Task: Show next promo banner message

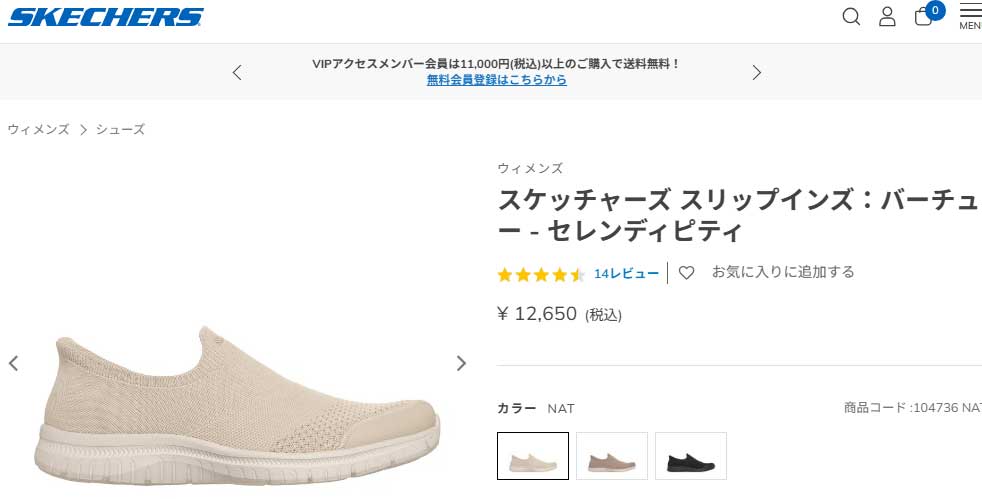Action: click(757, 73)
